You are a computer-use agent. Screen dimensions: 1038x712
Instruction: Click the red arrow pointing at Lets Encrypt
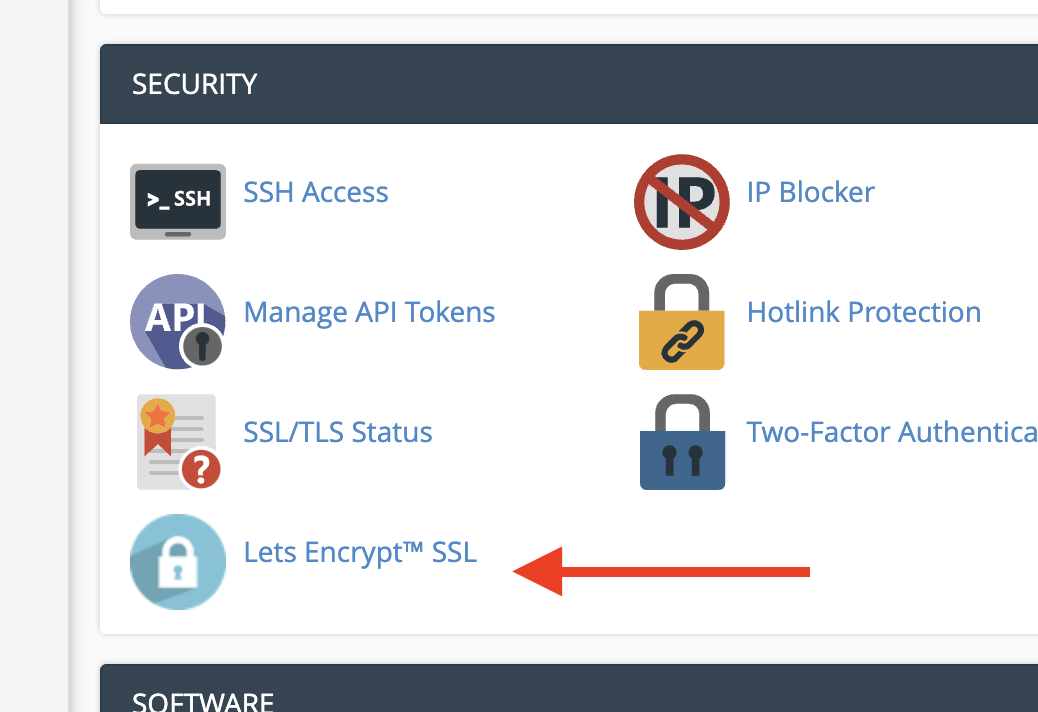[x=661, y=572]
